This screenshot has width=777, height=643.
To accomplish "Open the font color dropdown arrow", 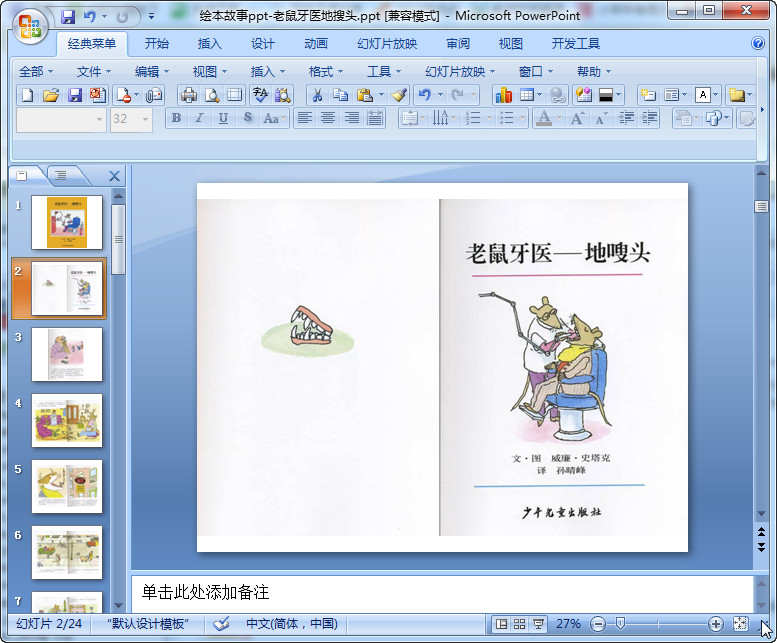I will (x=559, y=118).
